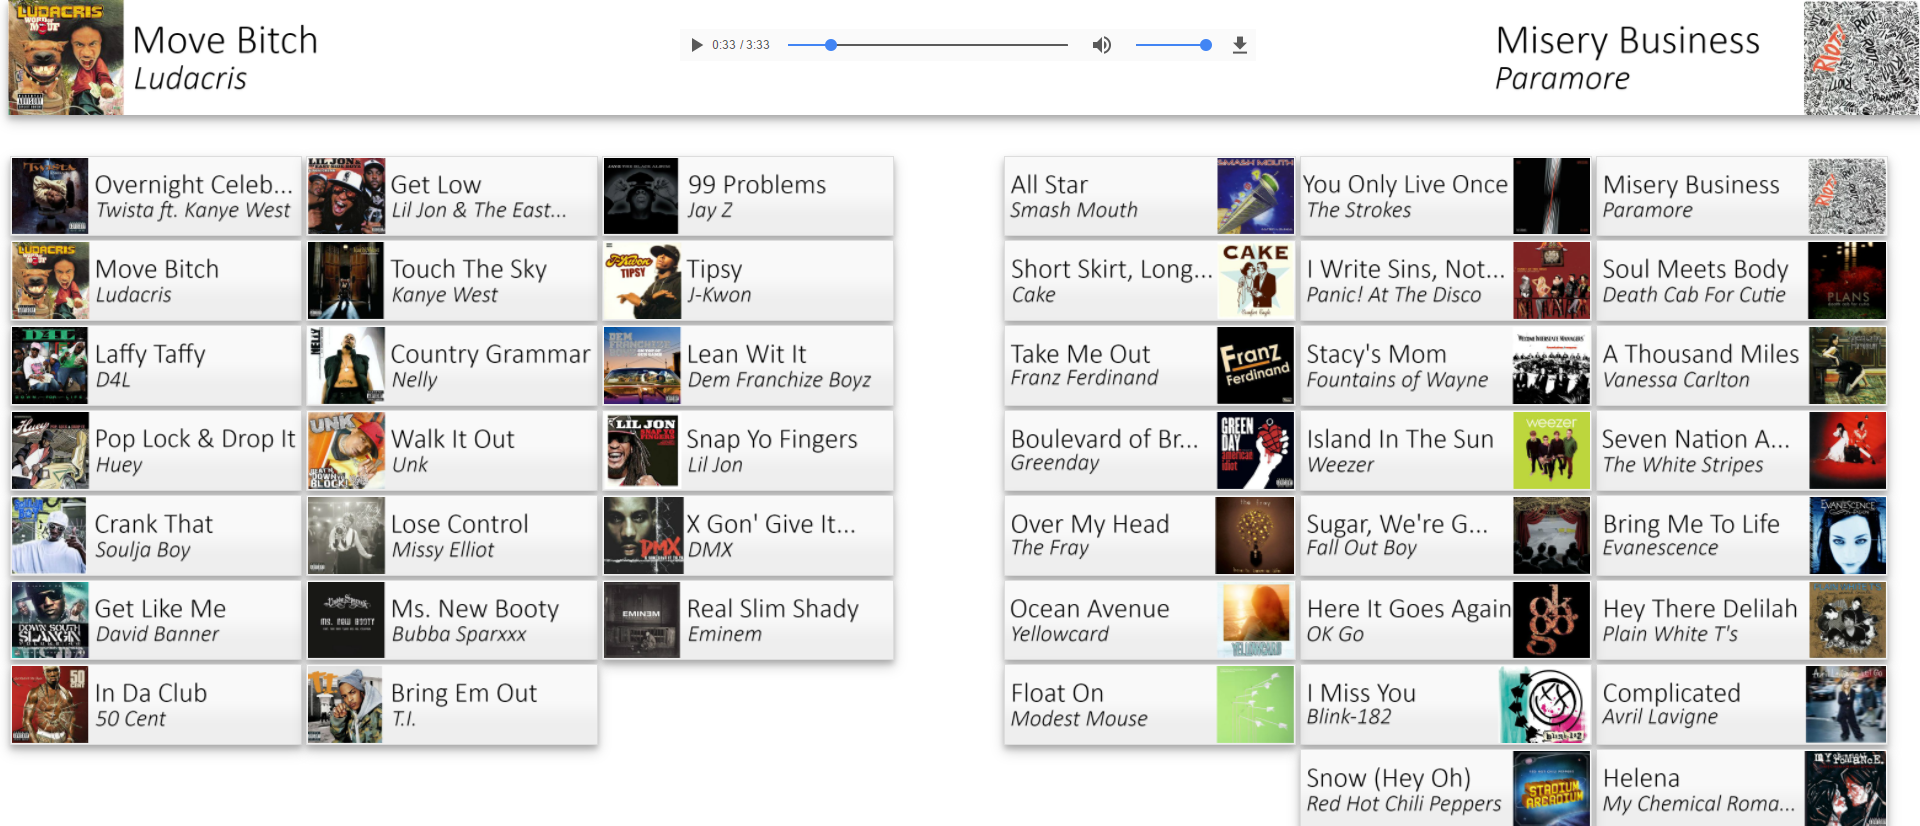This screenshot has height=826, width=1920.
Task: Click Crank That Soulja Boy cover
Action: (x=50, y=536)
